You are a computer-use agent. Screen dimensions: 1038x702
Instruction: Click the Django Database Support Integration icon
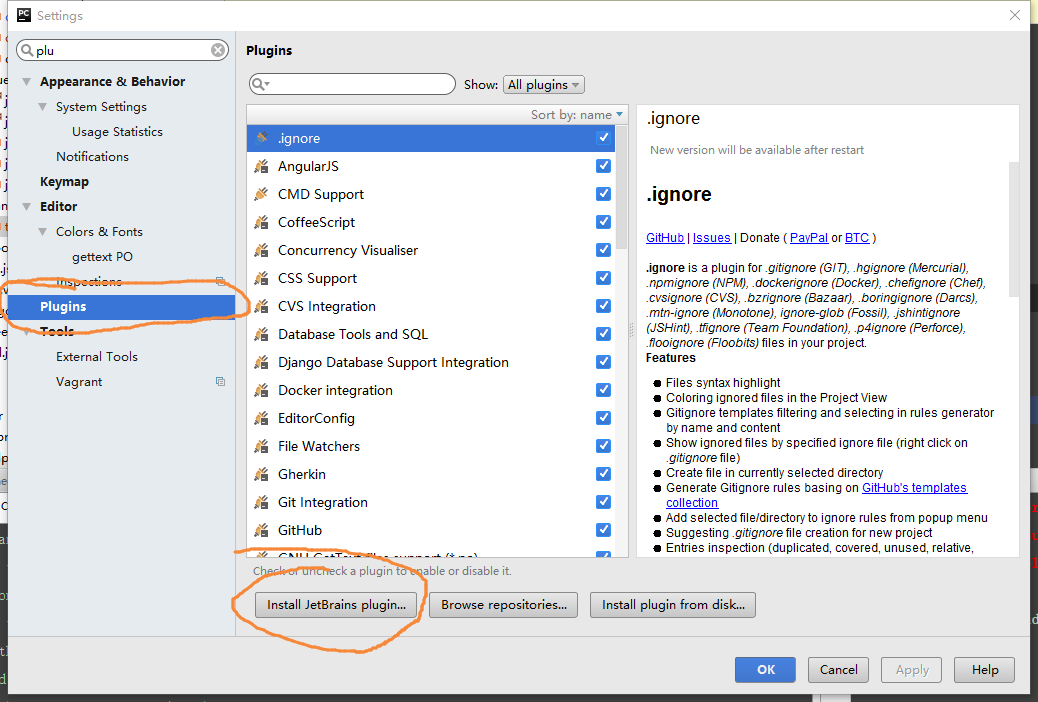[261, 362]
